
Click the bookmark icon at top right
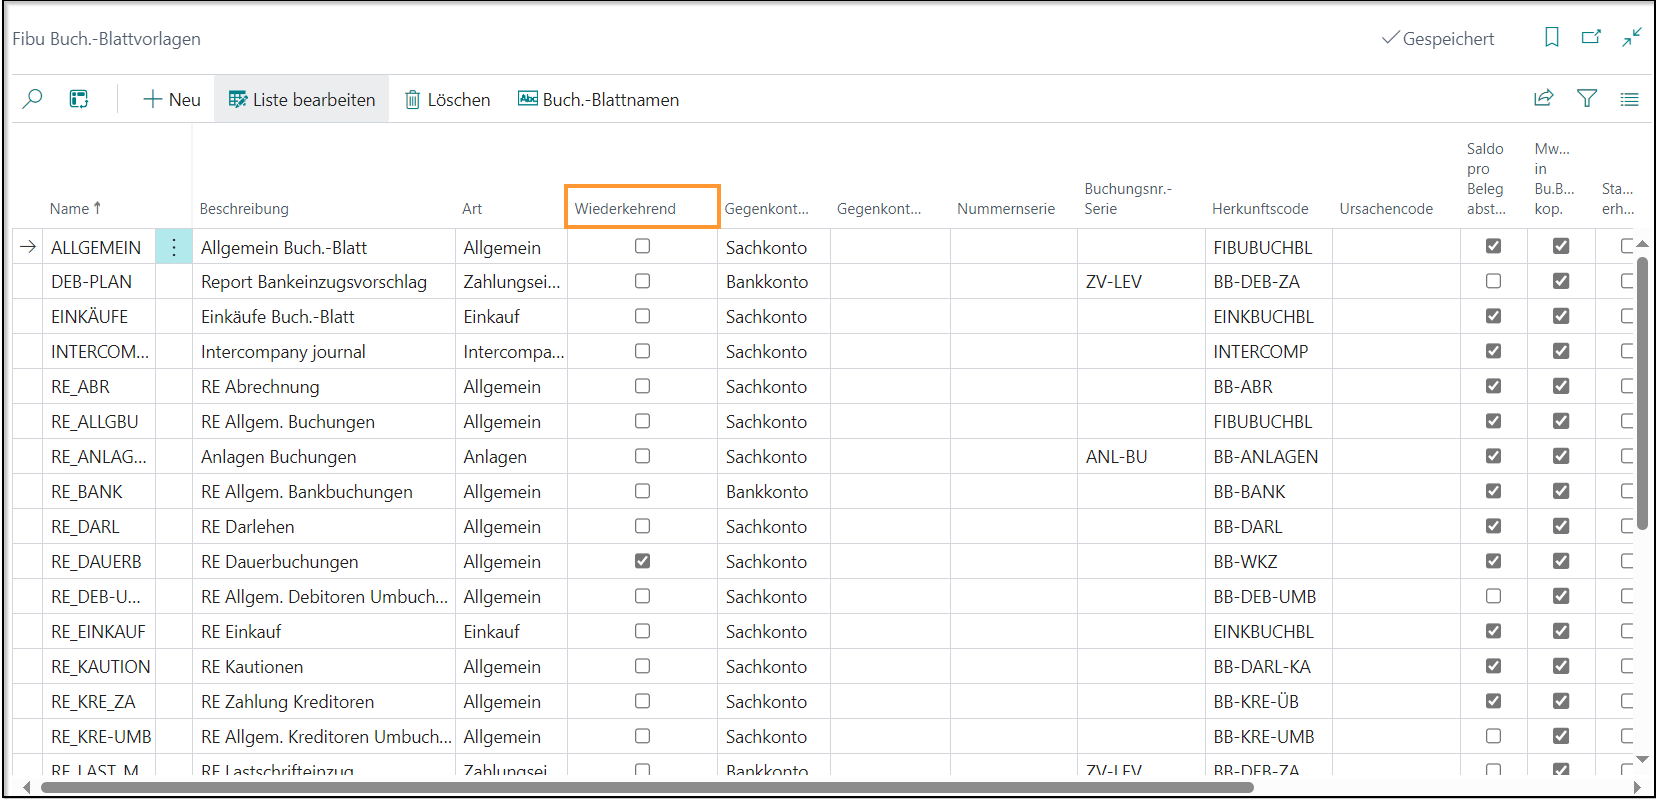coord(1551,38)
